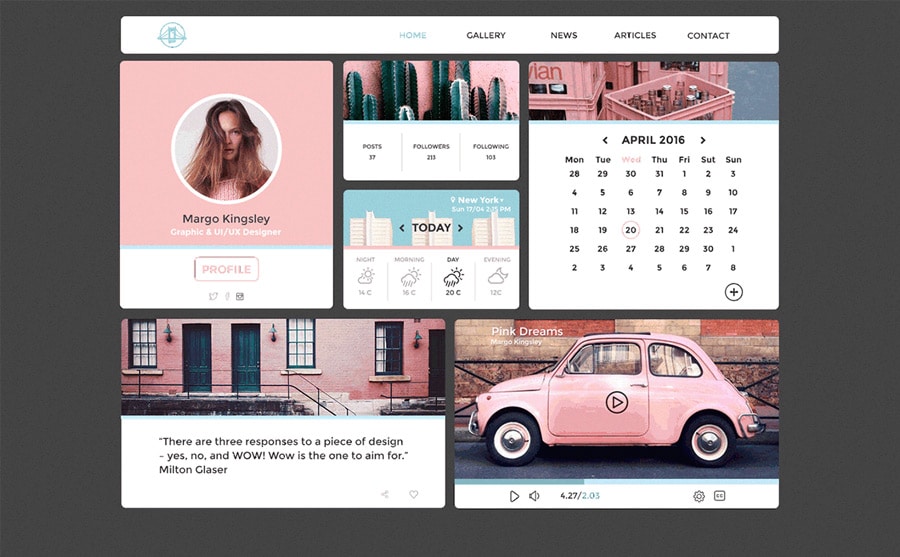This screenshot has height=557, width=900.
Task: Click the Sun 17/04 date-time label
Action: click(481, 210)
